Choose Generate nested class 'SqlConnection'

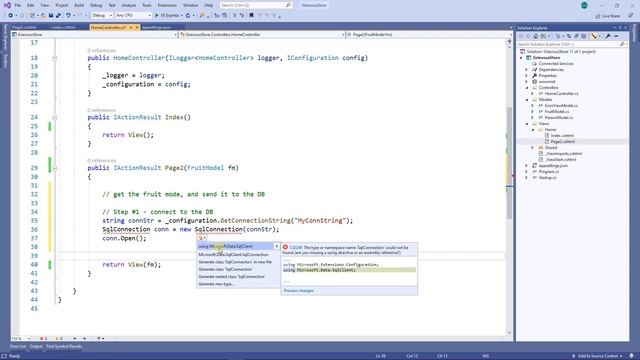232,277
